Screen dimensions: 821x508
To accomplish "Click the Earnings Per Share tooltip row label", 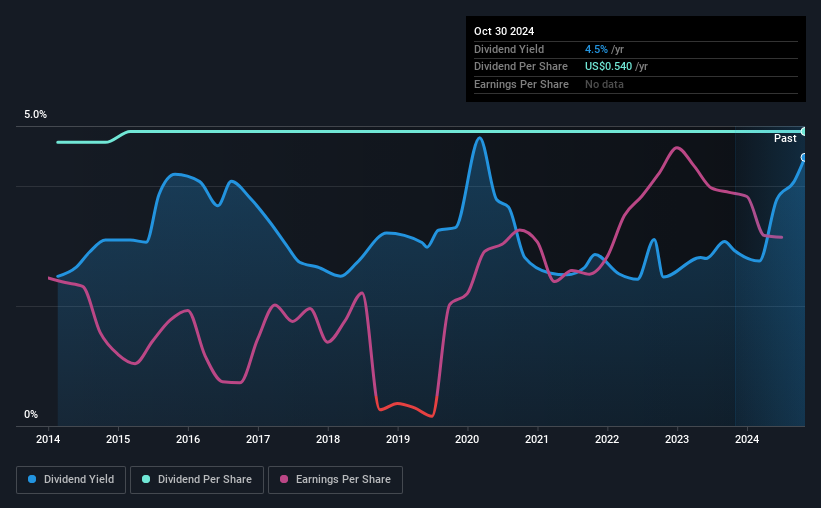I will click(x=521, y=84).
